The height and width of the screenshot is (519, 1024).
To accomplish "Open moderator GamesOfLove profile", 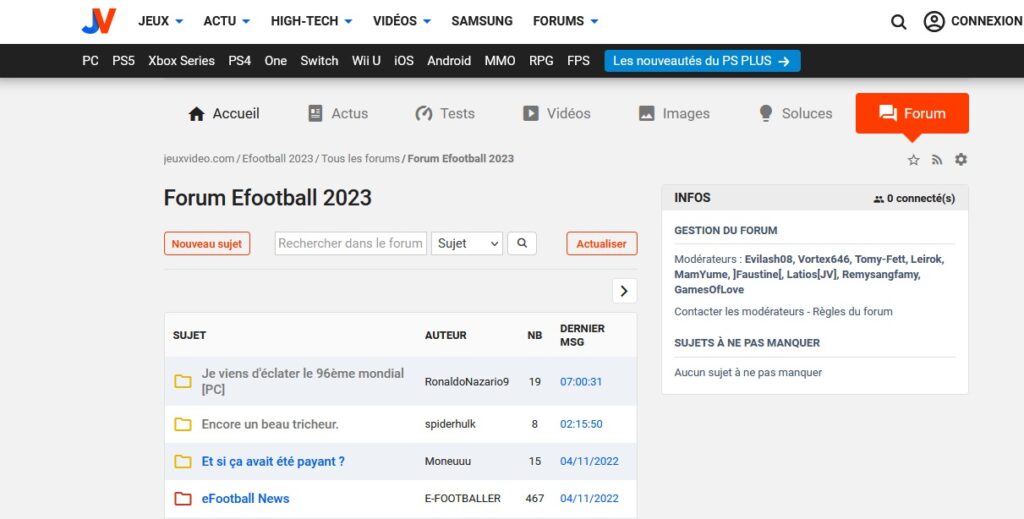I will click(x=709, y=290).
